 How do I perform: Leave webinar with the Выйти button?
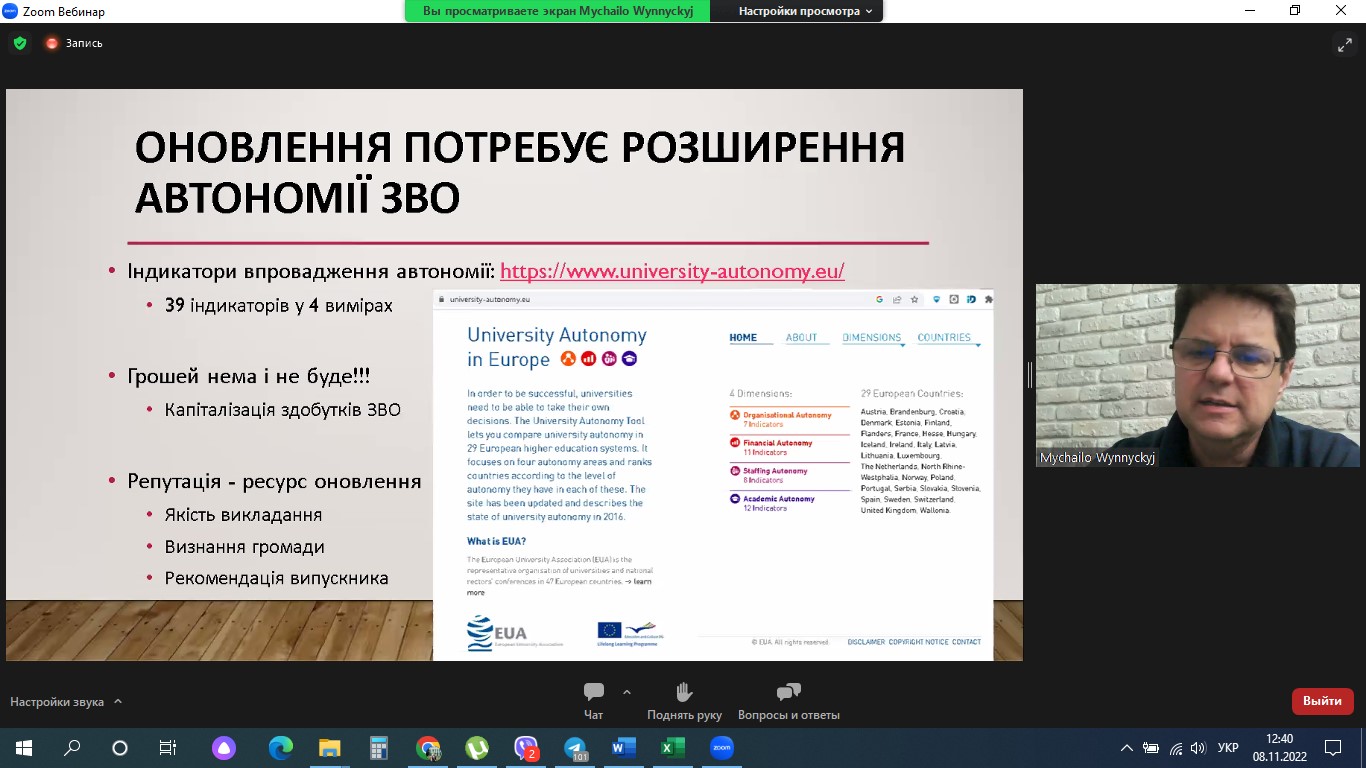tap(1322, 701)
